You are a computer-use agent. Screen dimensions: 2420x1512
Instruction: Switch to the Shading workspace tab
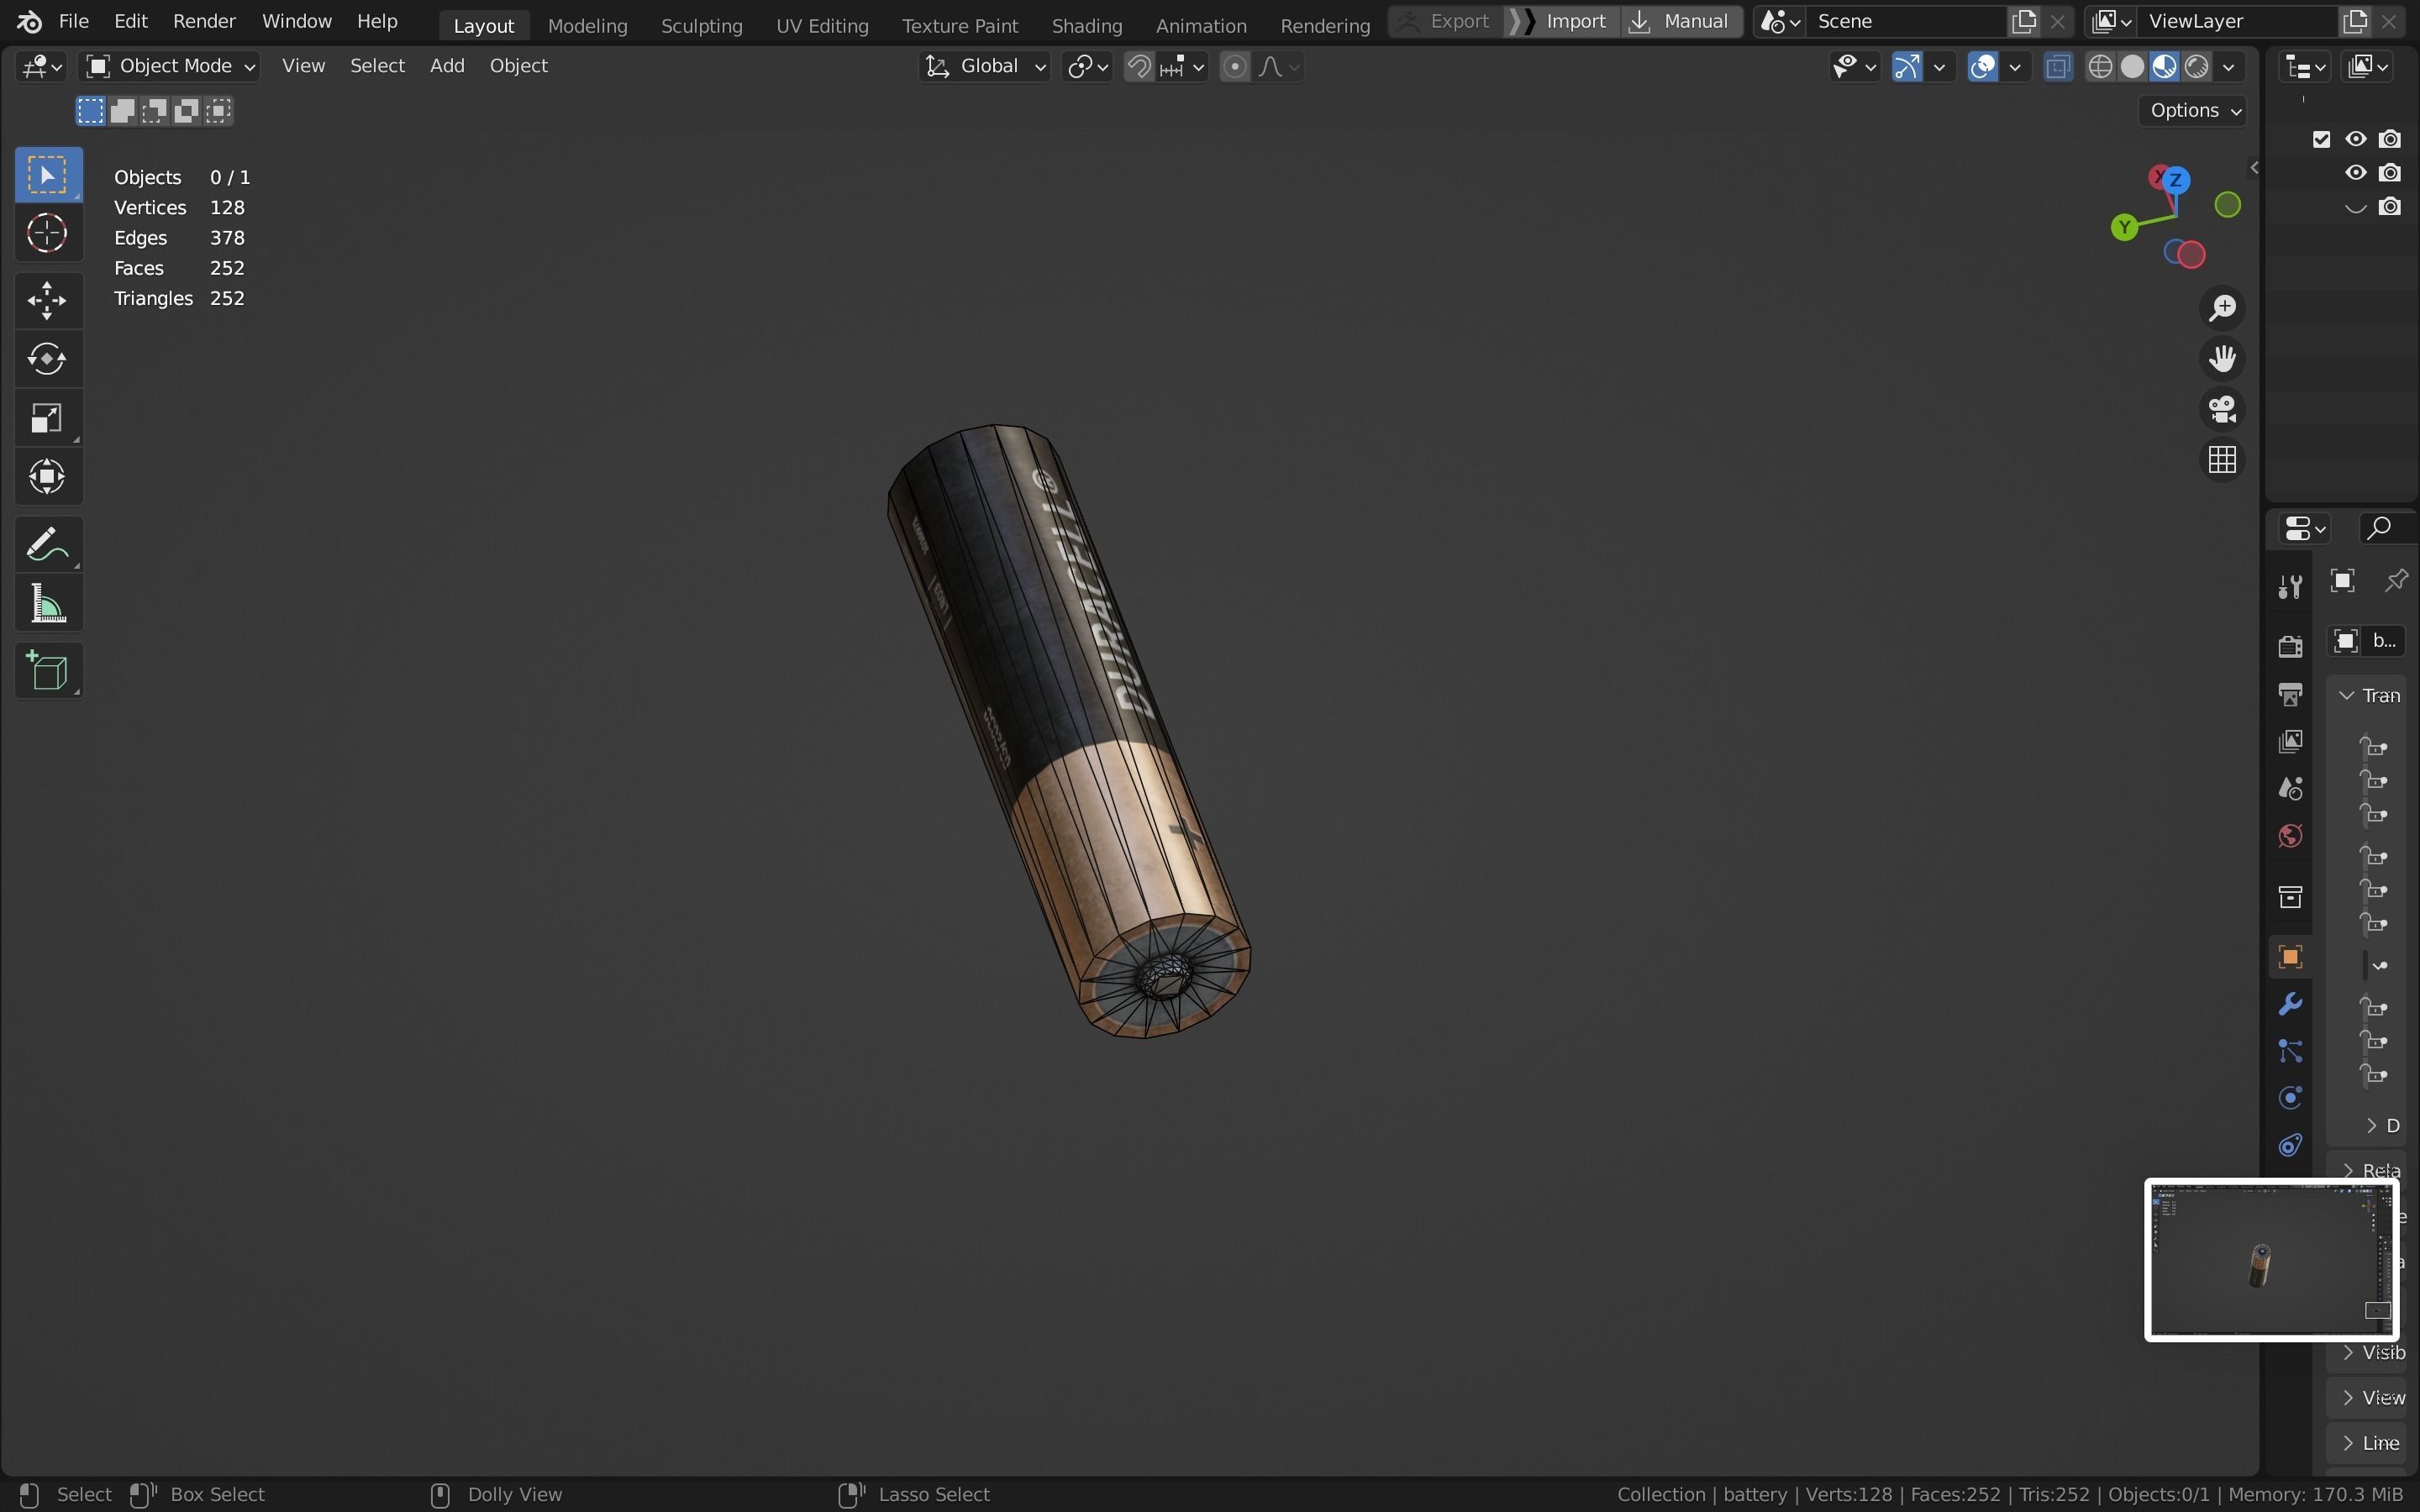(1087, 25)
